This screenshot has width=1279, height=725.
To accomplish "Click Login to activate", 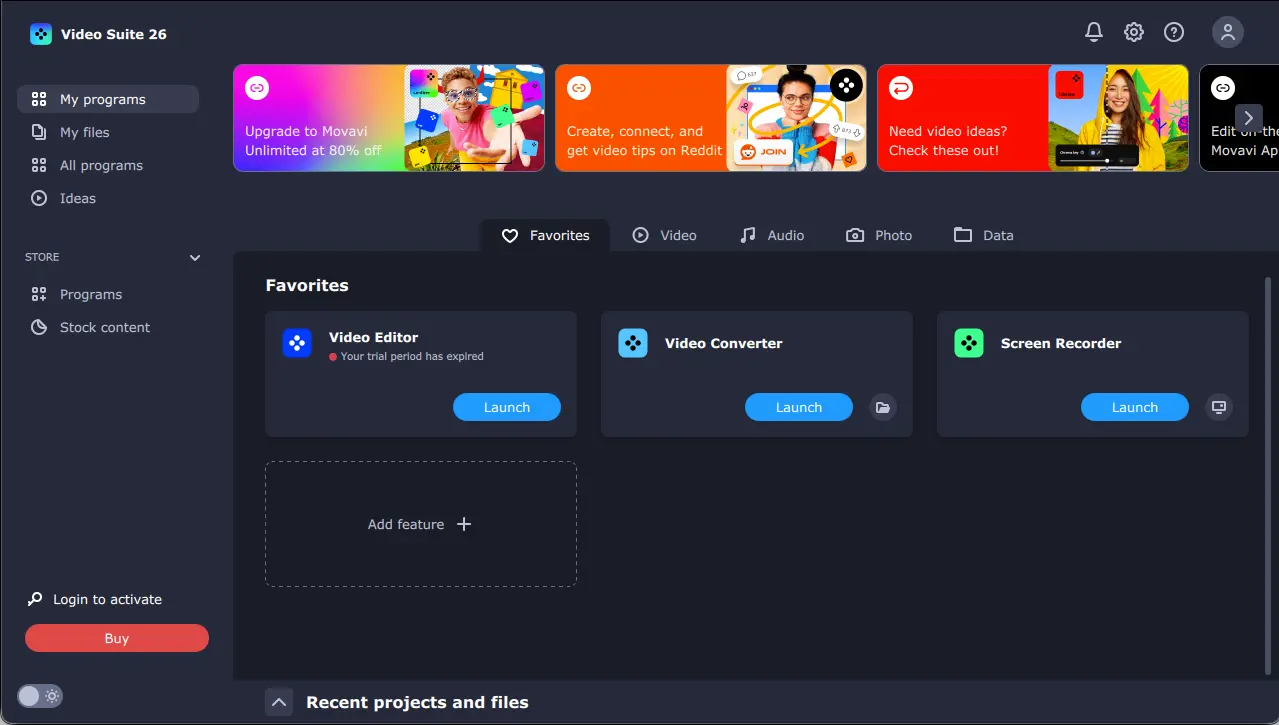I will point(106,599).
